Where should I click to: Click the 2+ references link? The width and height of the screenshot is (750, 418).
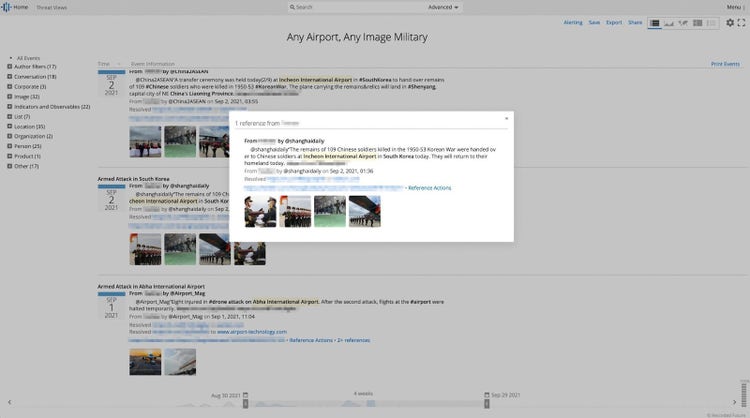(353, 340)
